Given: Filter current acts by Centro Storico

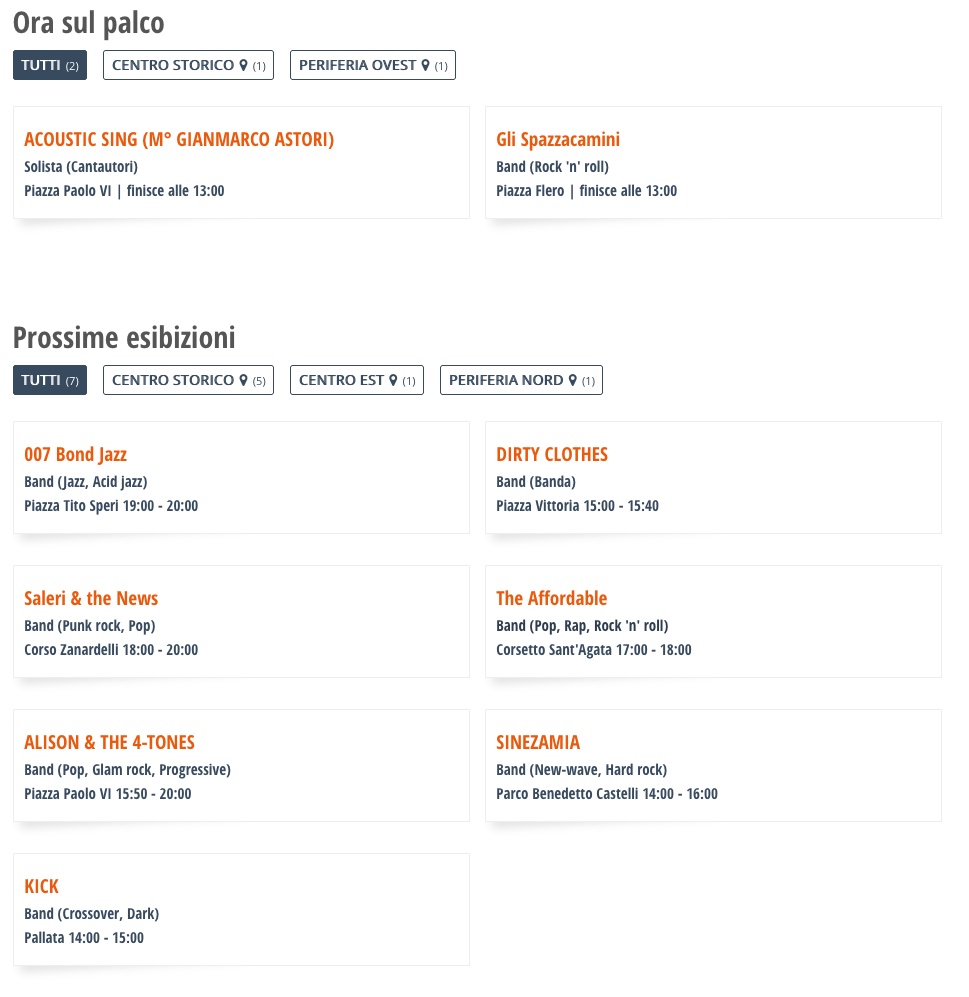Looking at the screenshot, I should pyautogui.click(x=188, y=65).
